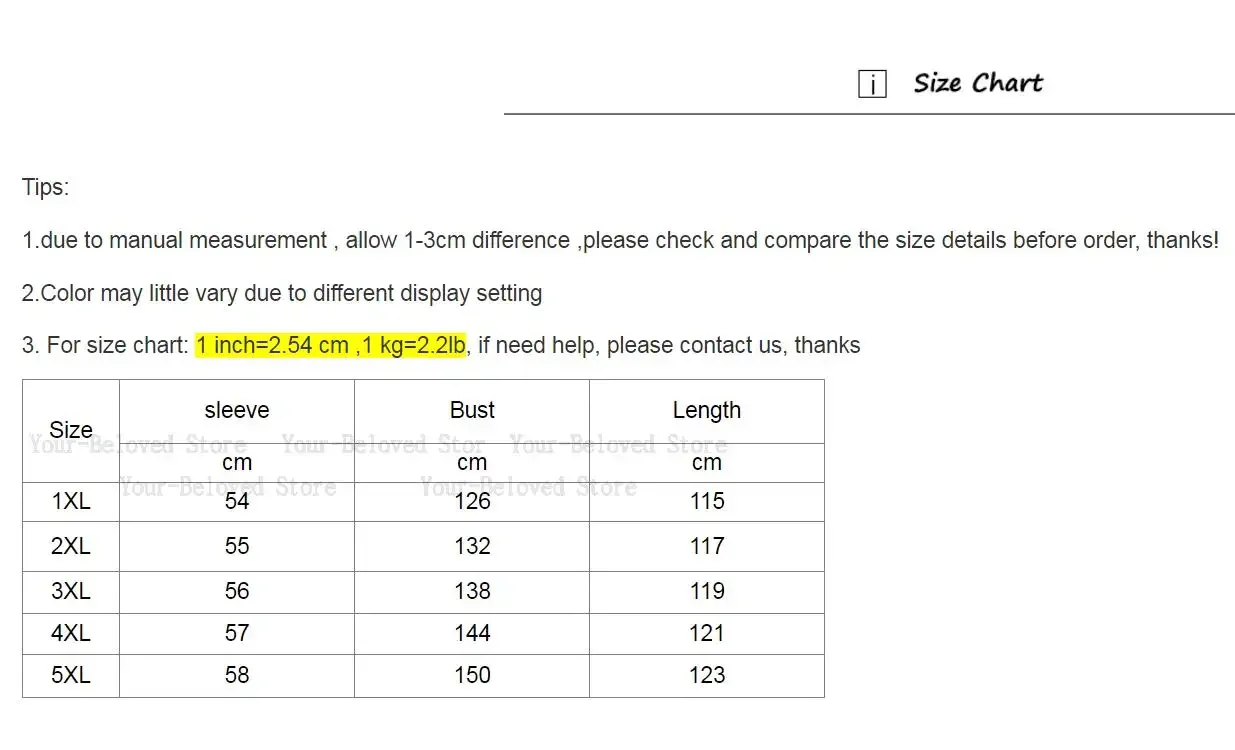Select the 4XL size row label
Image resolution: width=1235 pixels, height=750 pixels.
(71, 633)
